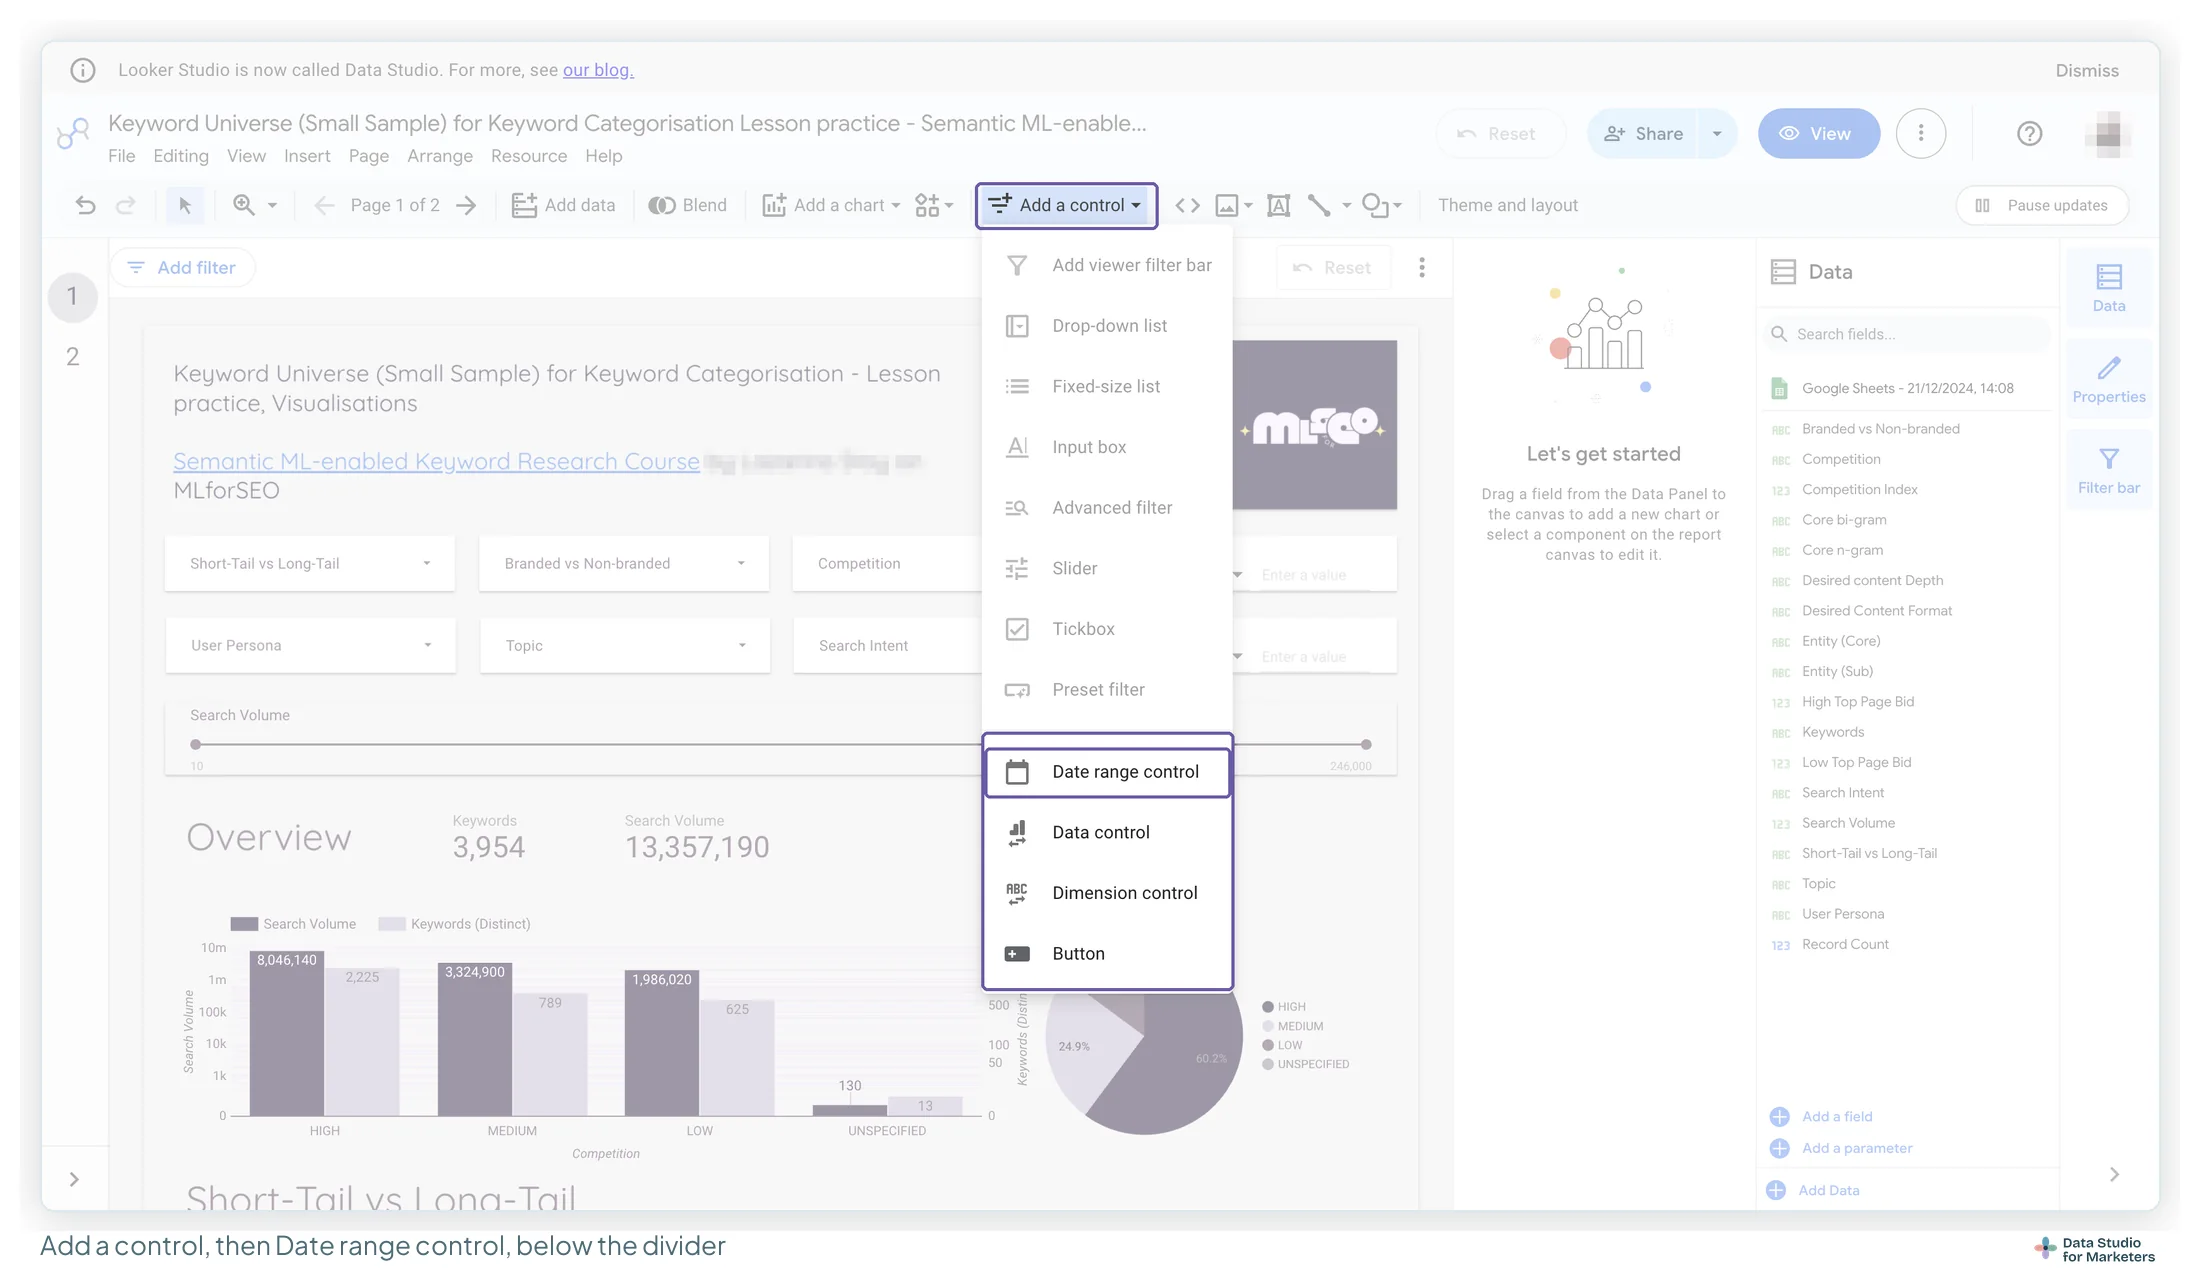Open community visualisations and components icon
The width and height of the screenshot is (2200, 1285).
(928, 205)
